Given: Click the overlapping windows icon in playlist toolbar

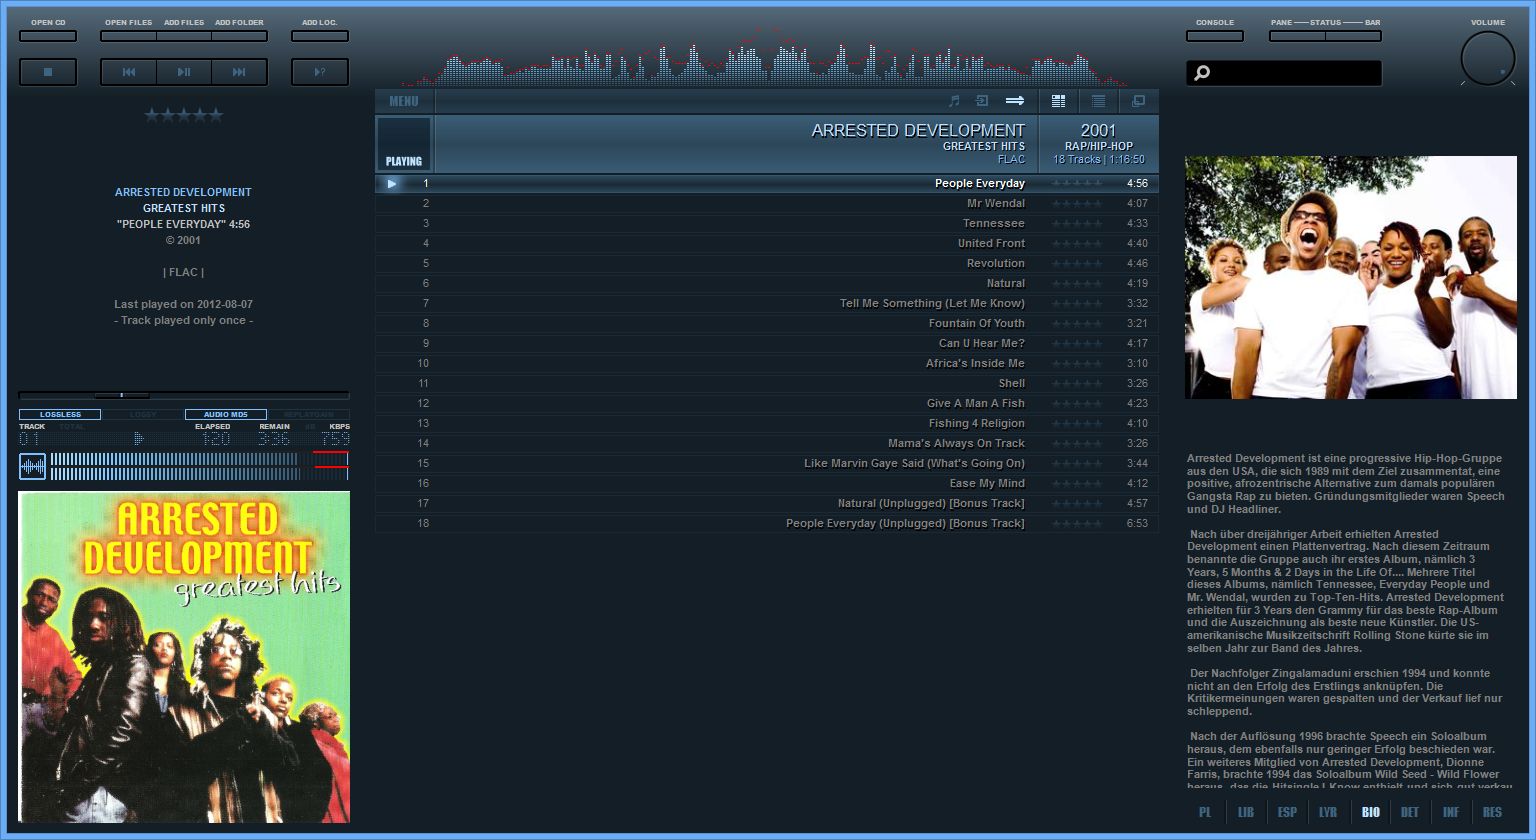Looking at the screenshot, I should tap(1138, 101).
